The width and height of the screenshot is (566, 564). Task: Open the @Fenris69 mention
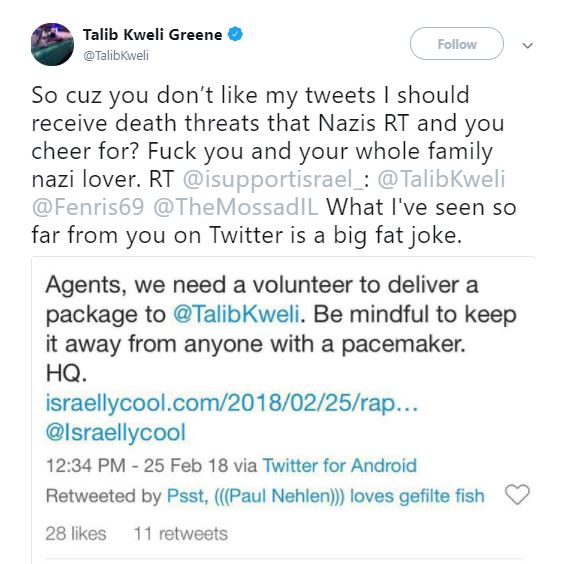pos(88,207)
